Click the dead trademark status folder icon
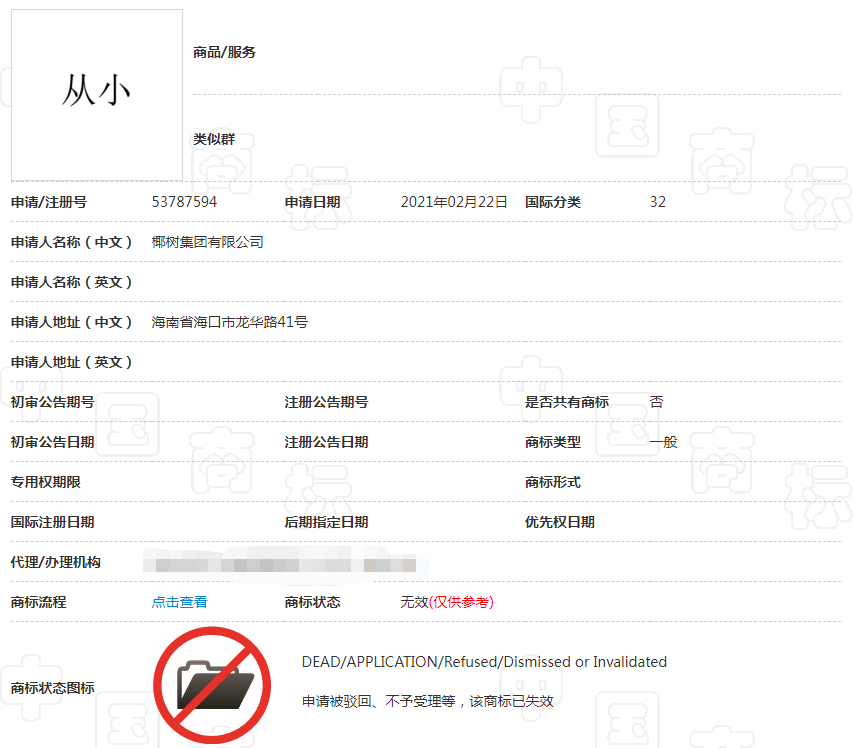Image resolution: width=854 pixels, height=748 pixels. [x=212, y=685]
